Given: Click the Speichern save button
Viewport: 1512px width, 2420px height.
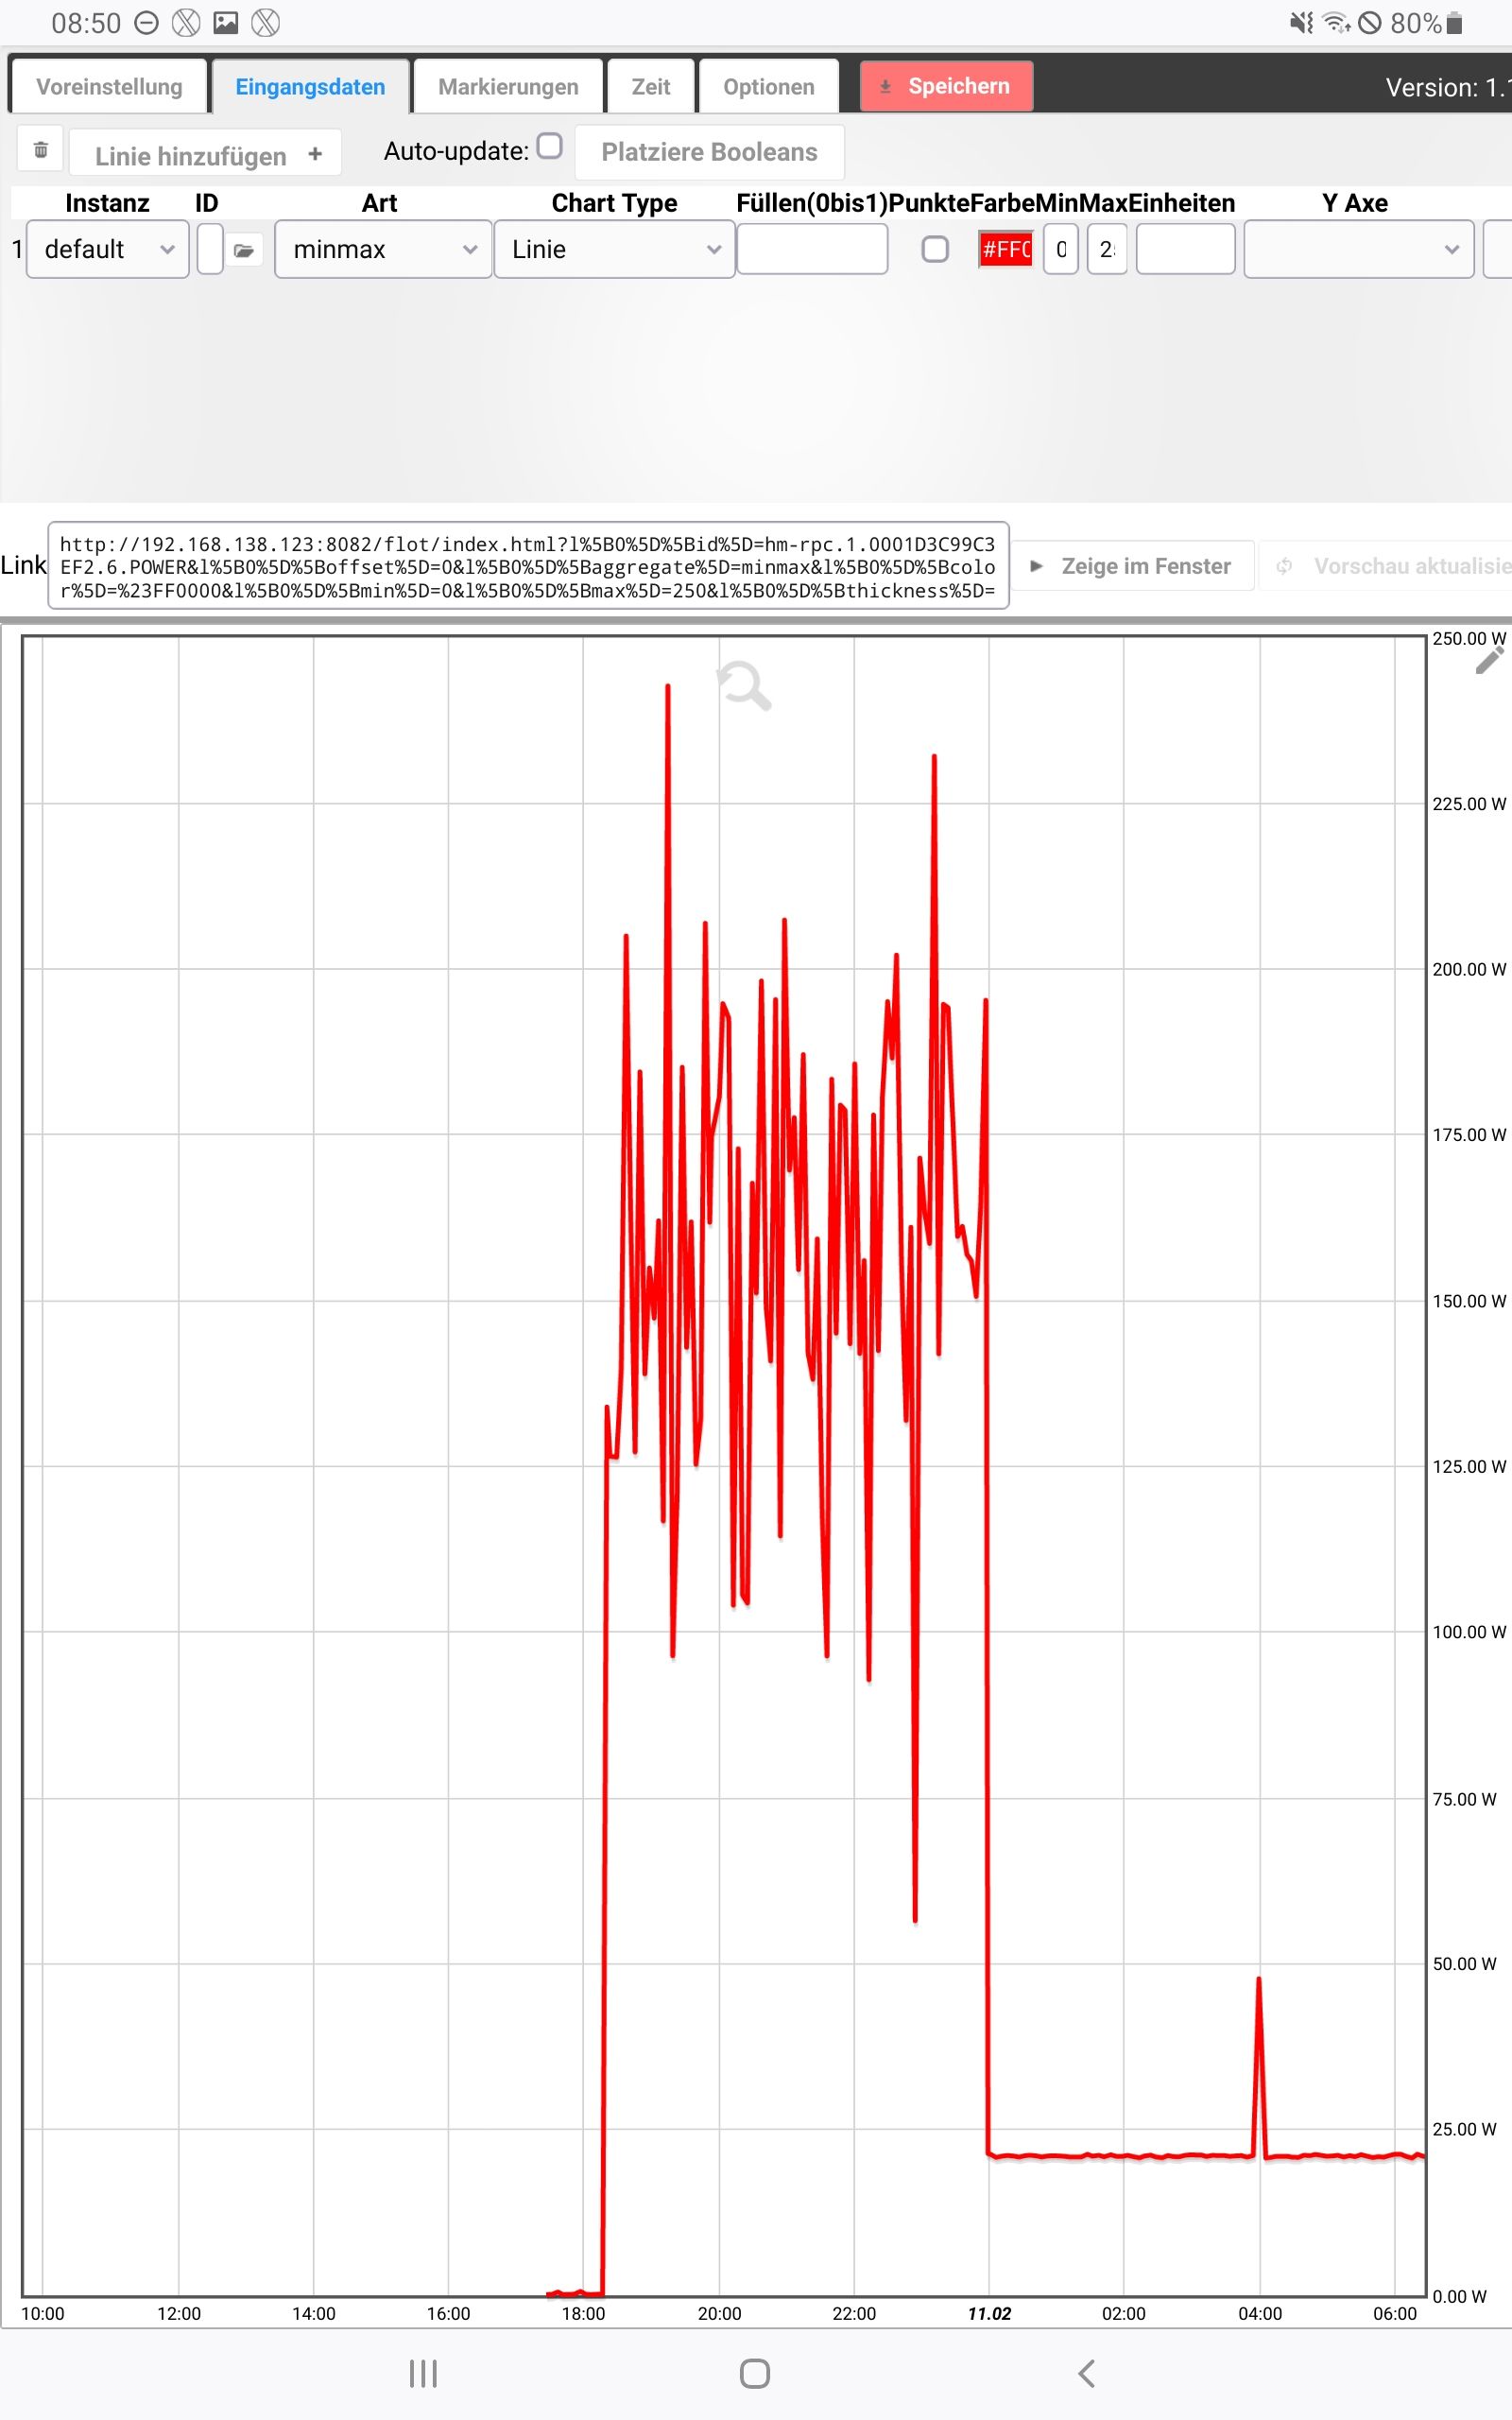Looking at the screenshot, I should [x=946, y=86].
